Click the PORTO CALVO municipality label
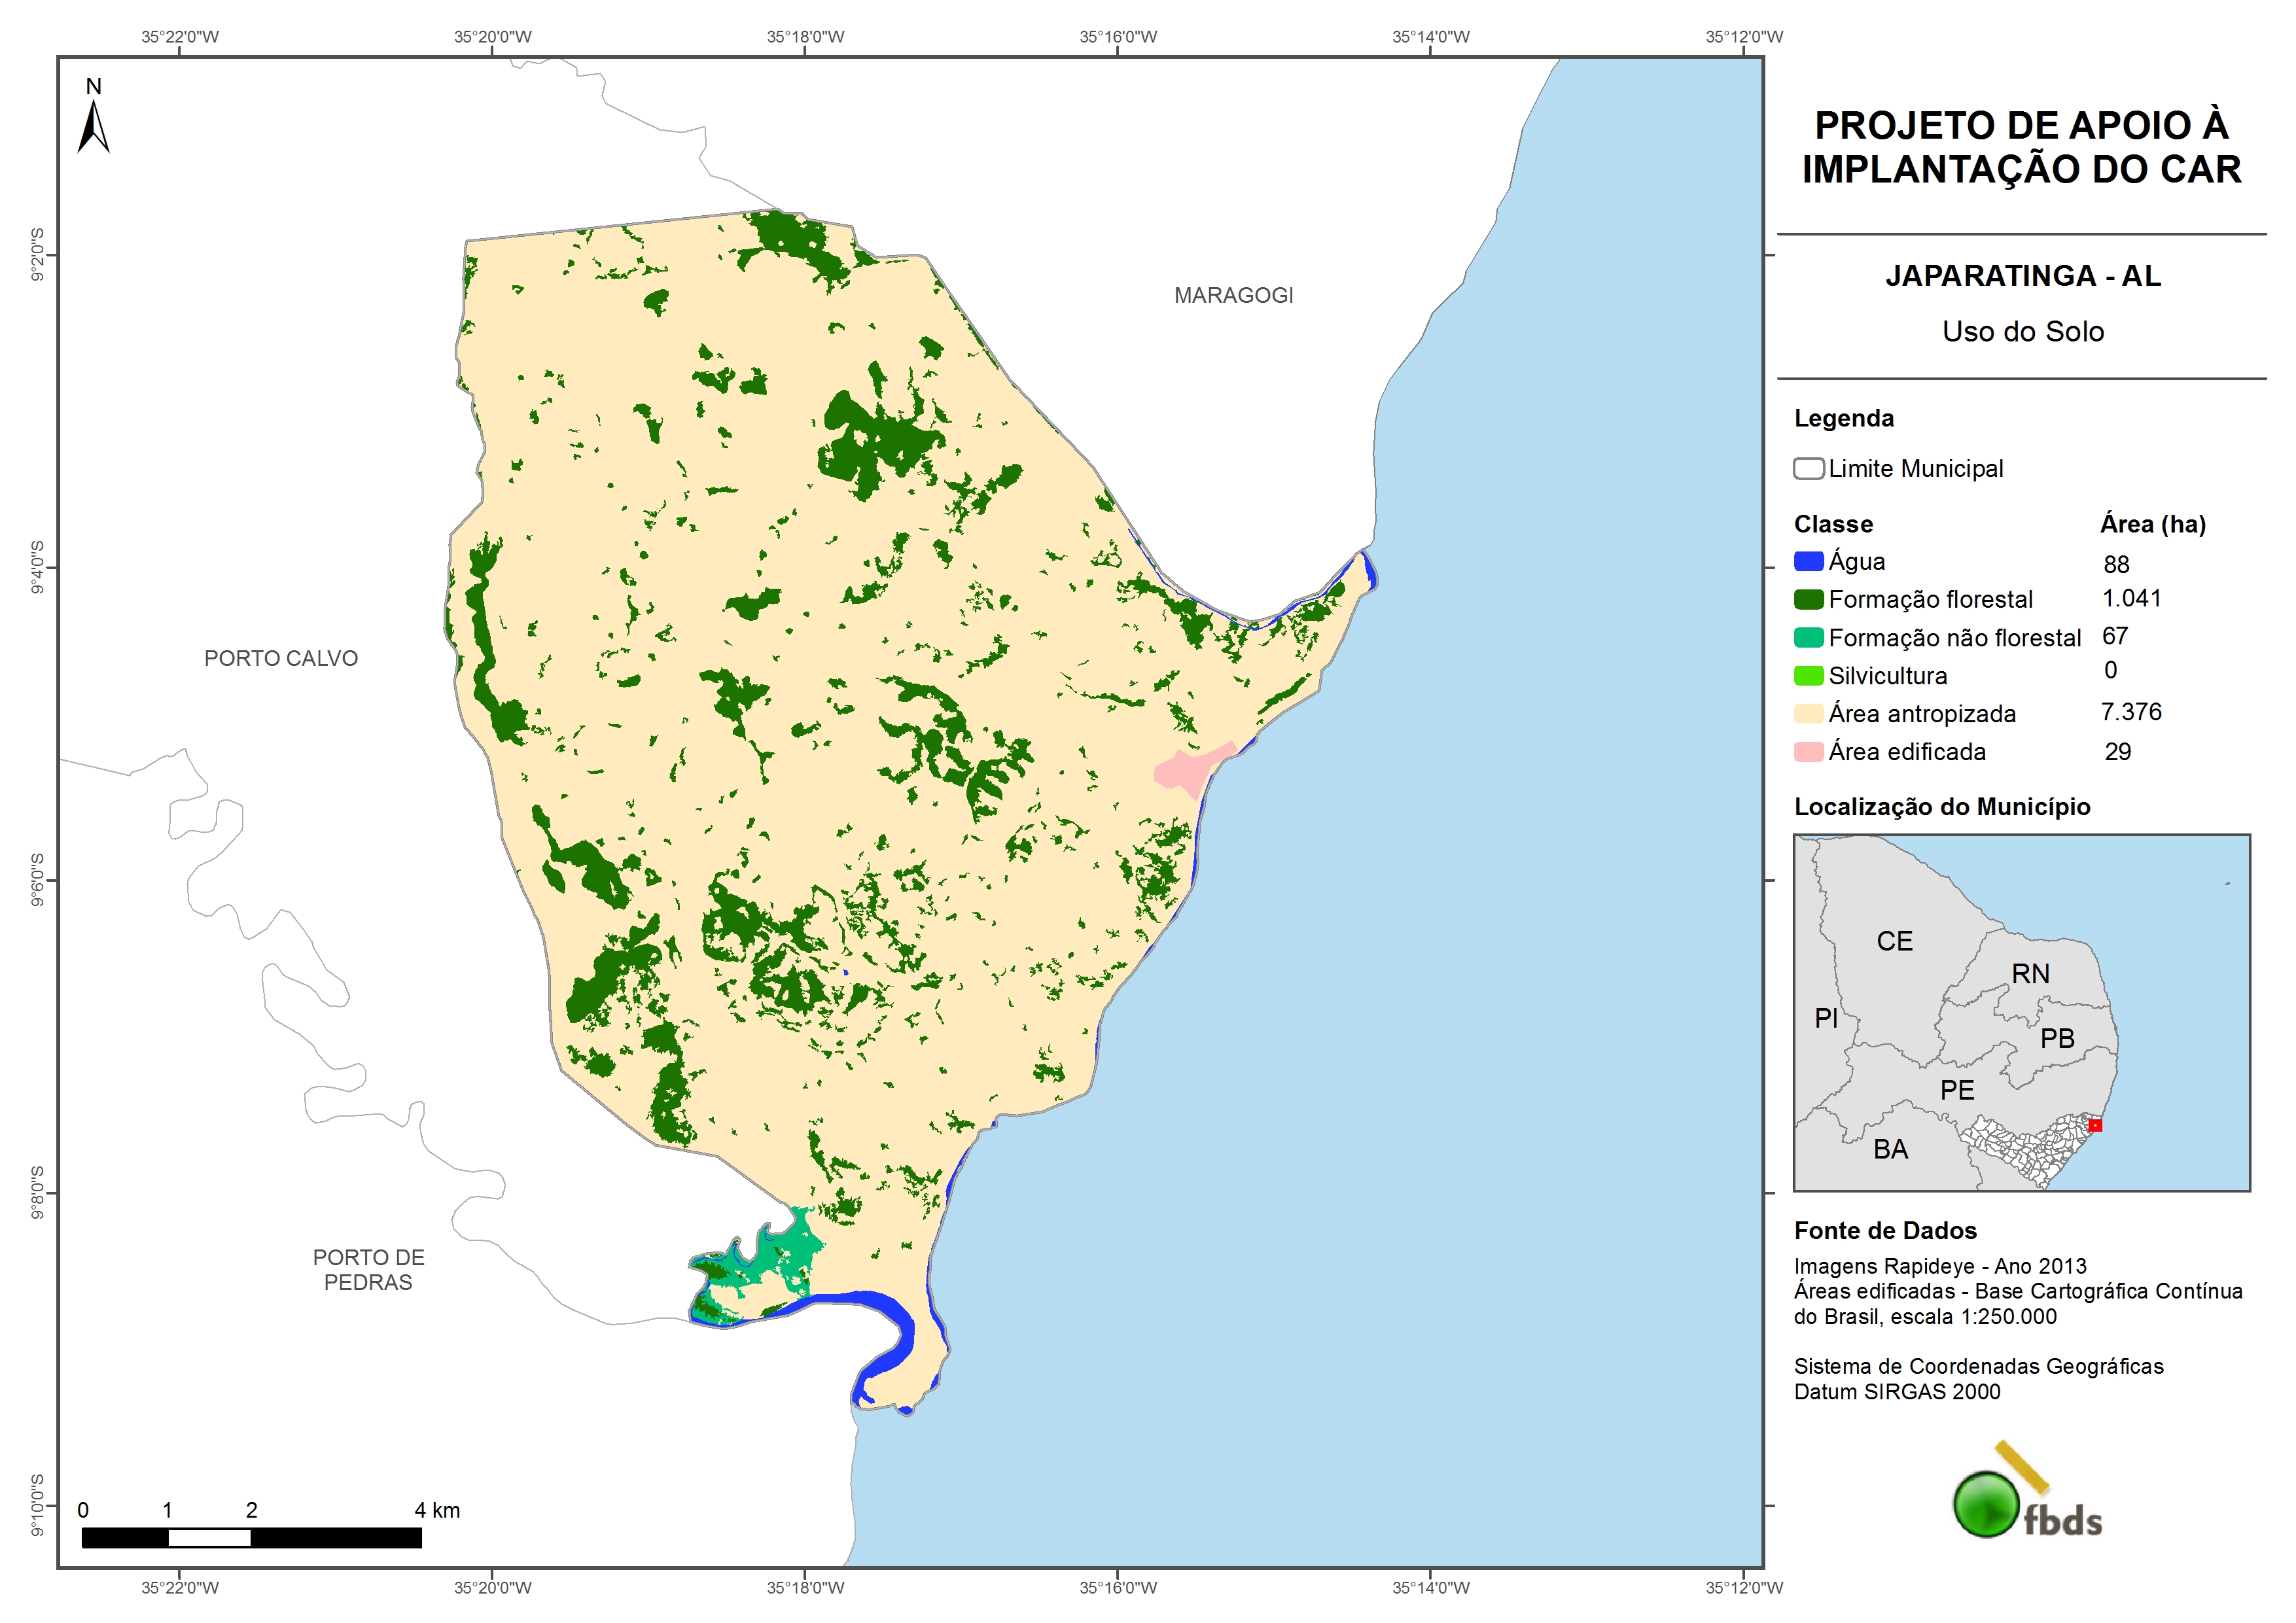This screenshot has width=2296, height=1623. pos(281,658)
